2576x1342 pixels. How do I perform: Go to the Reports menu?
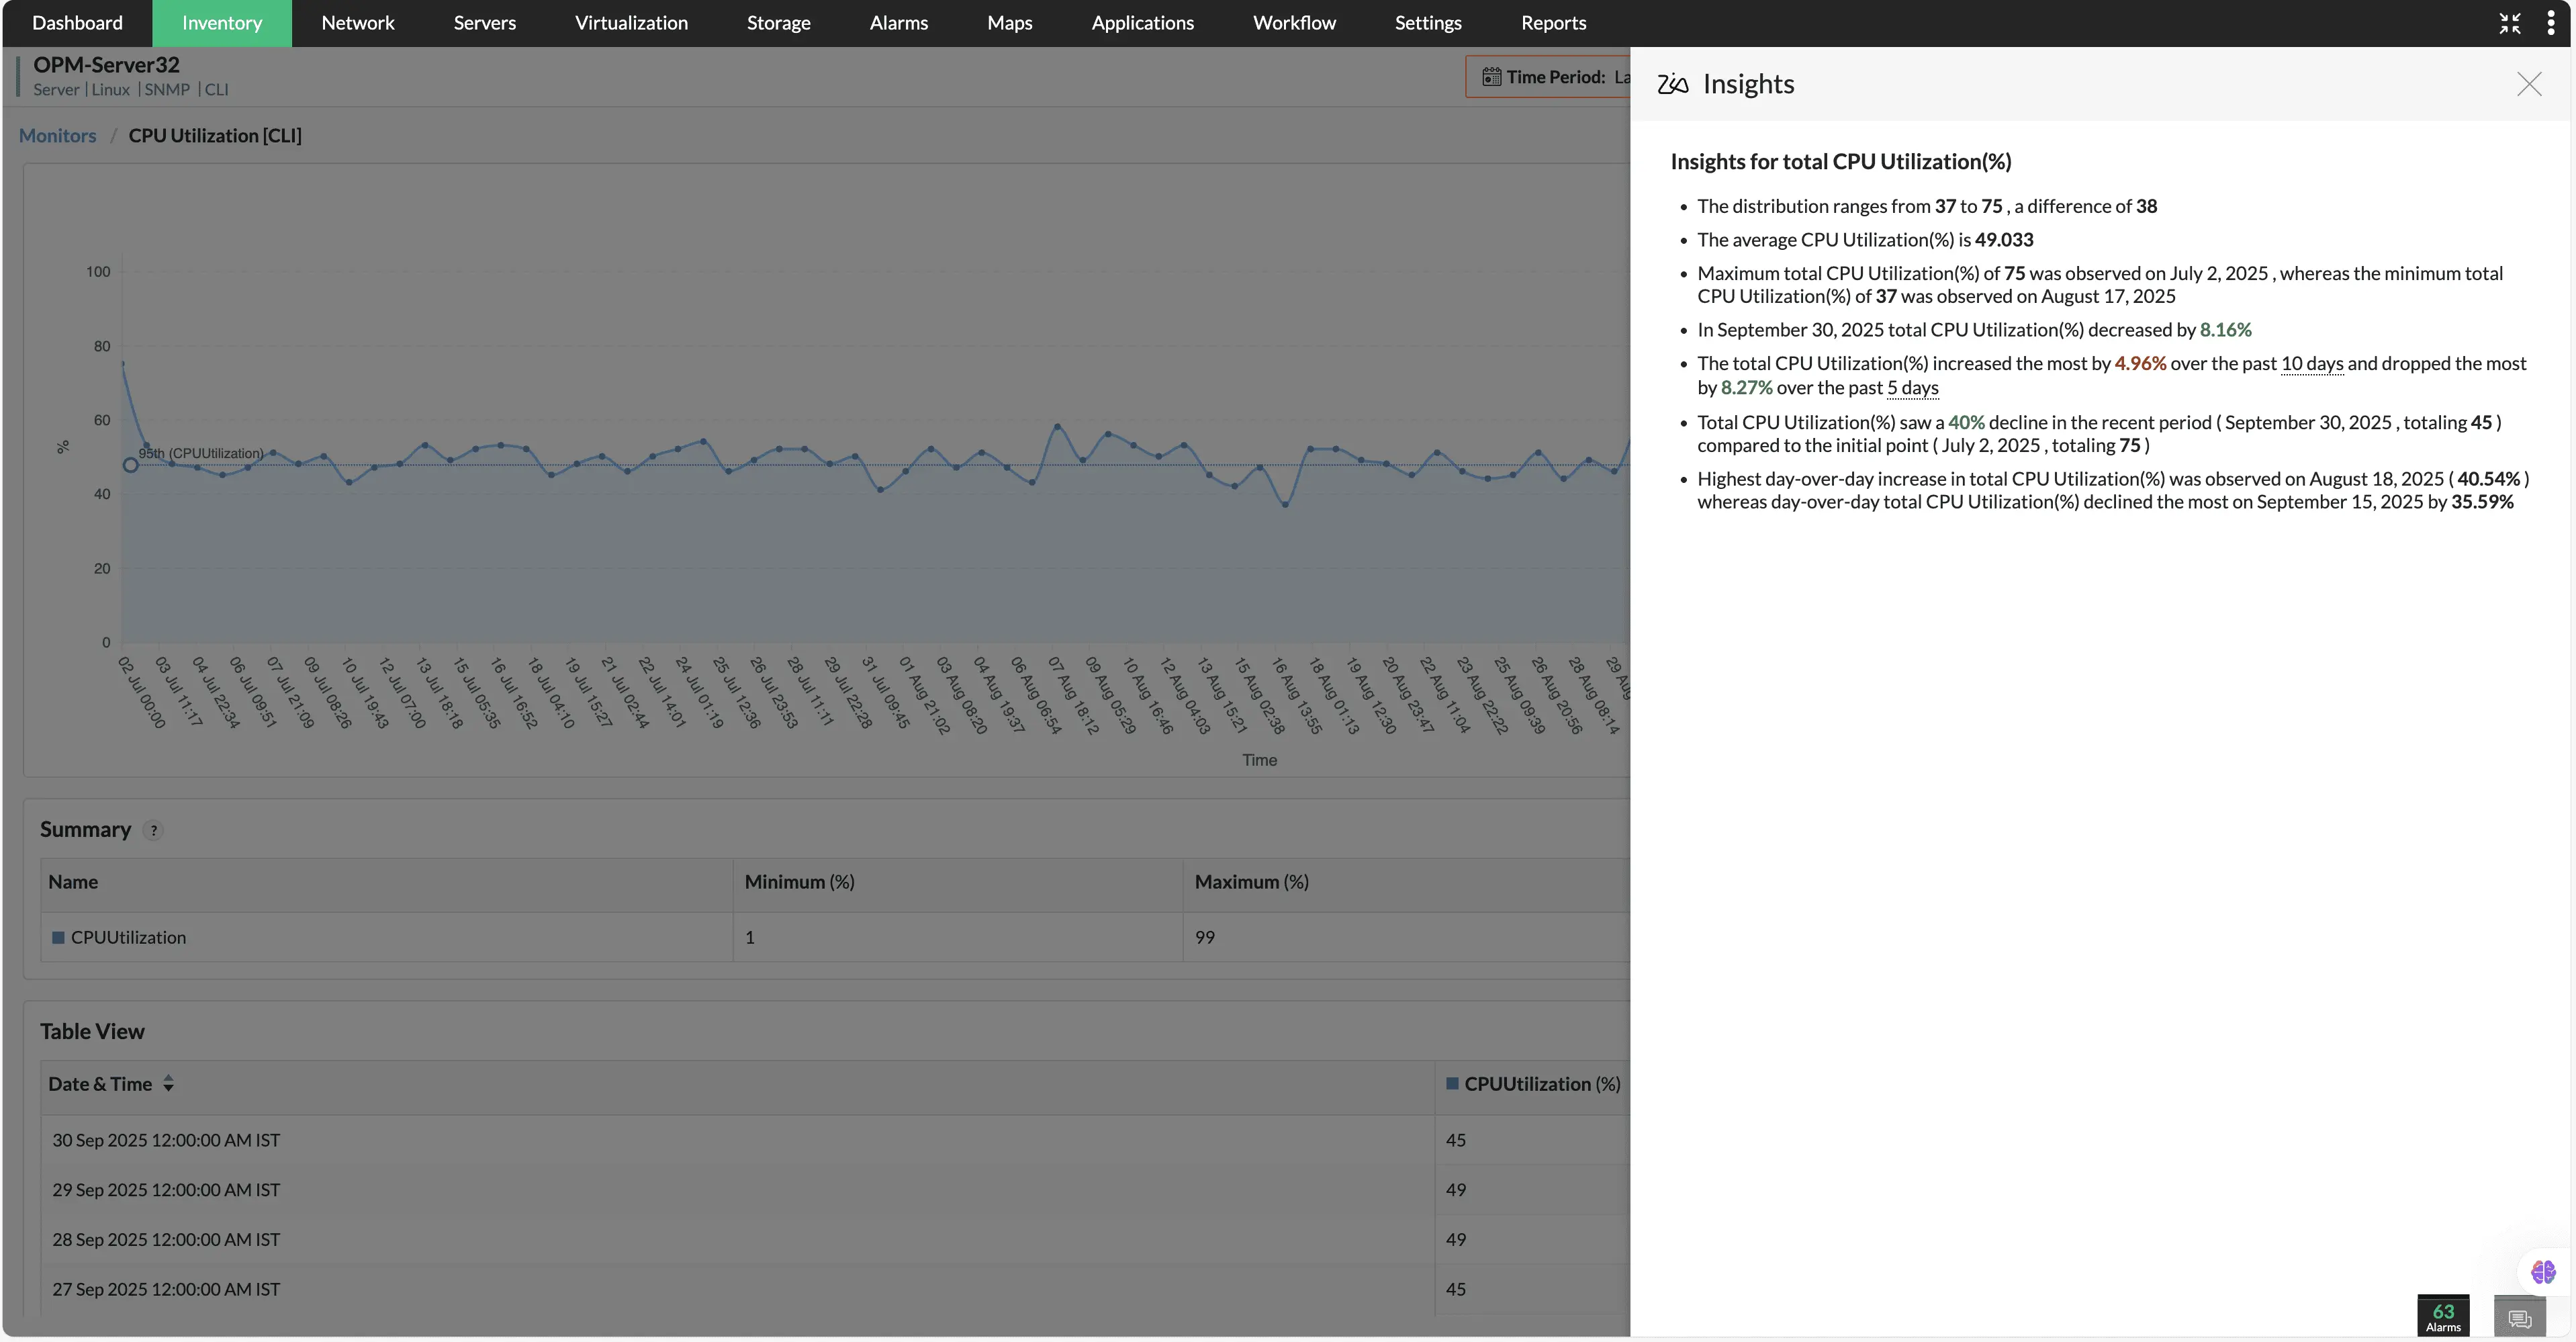1552,23
